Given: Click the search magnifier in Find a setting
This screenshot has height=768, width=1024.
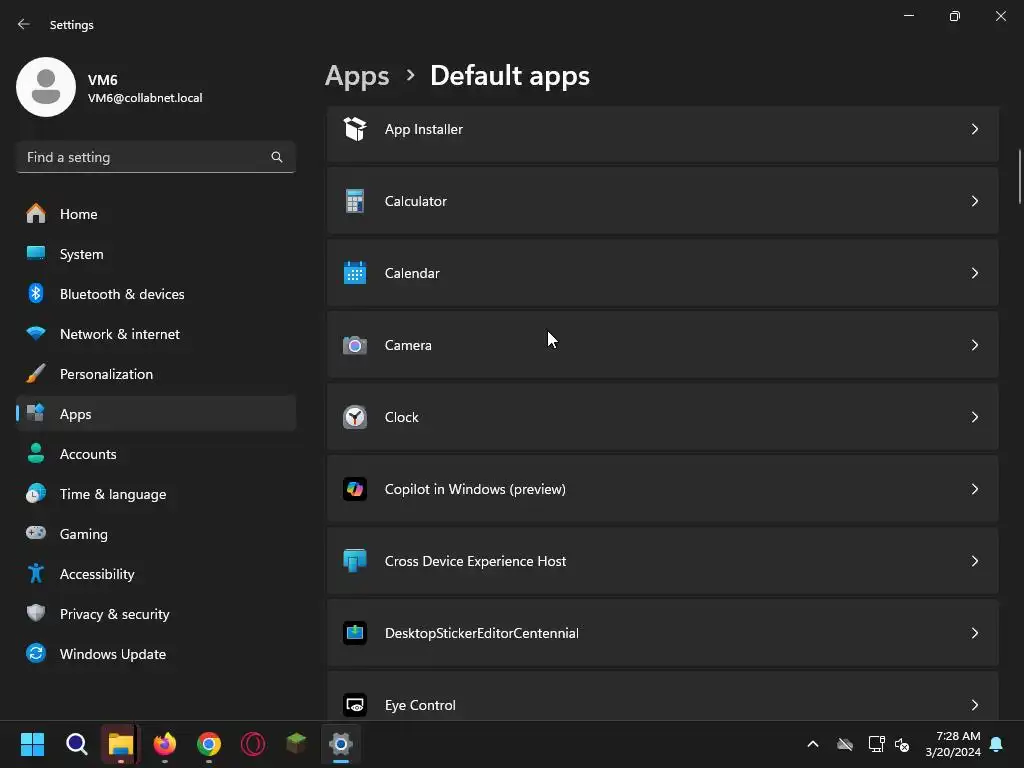Looking at the screenshot, I should coord(277,157).
